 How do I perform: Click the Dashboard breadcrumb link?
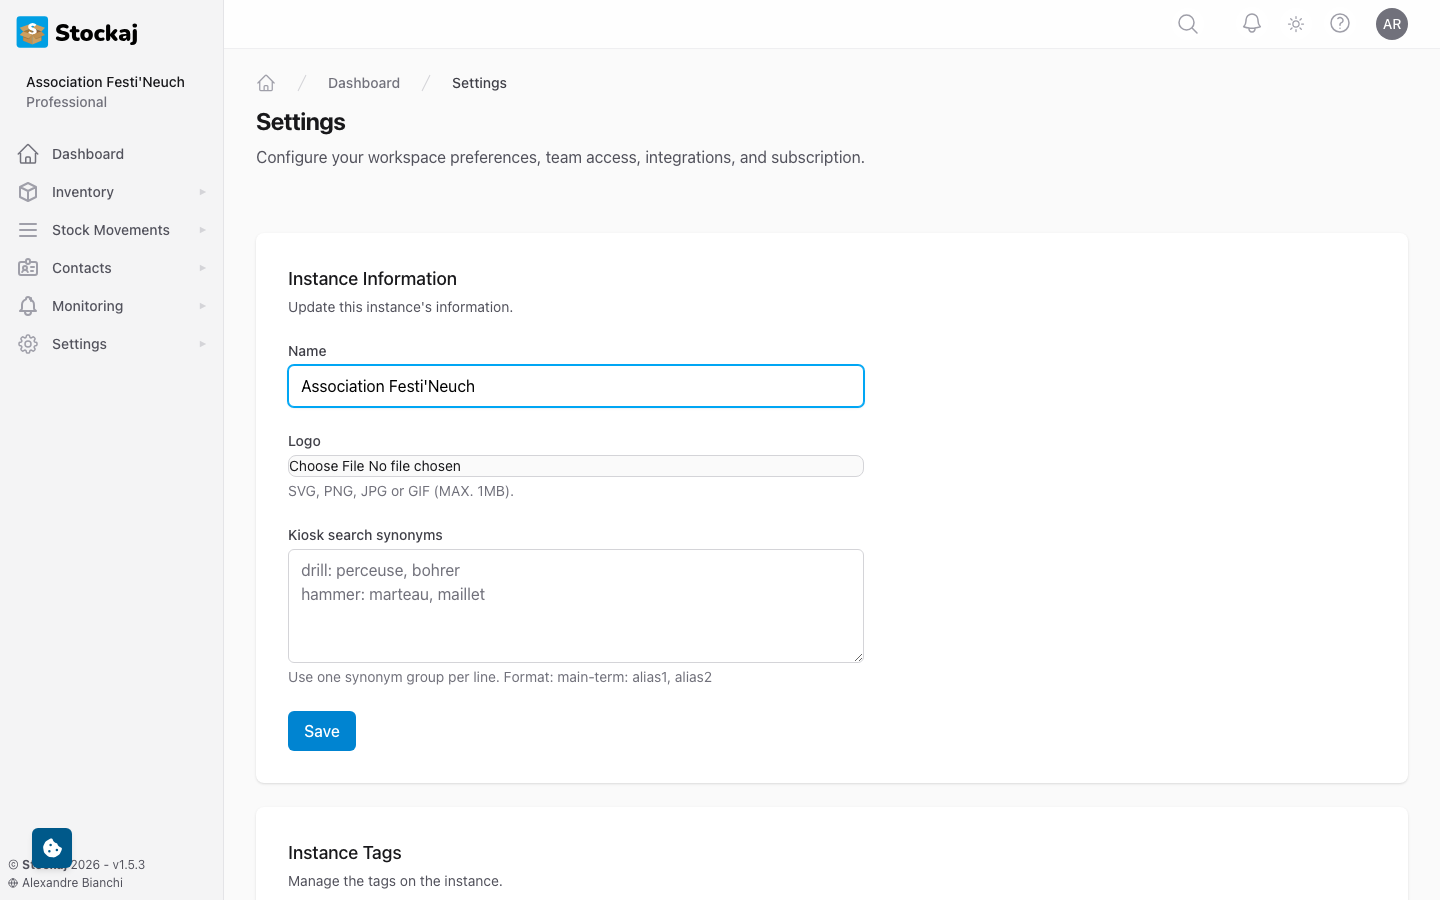click(x=364, y=83)
